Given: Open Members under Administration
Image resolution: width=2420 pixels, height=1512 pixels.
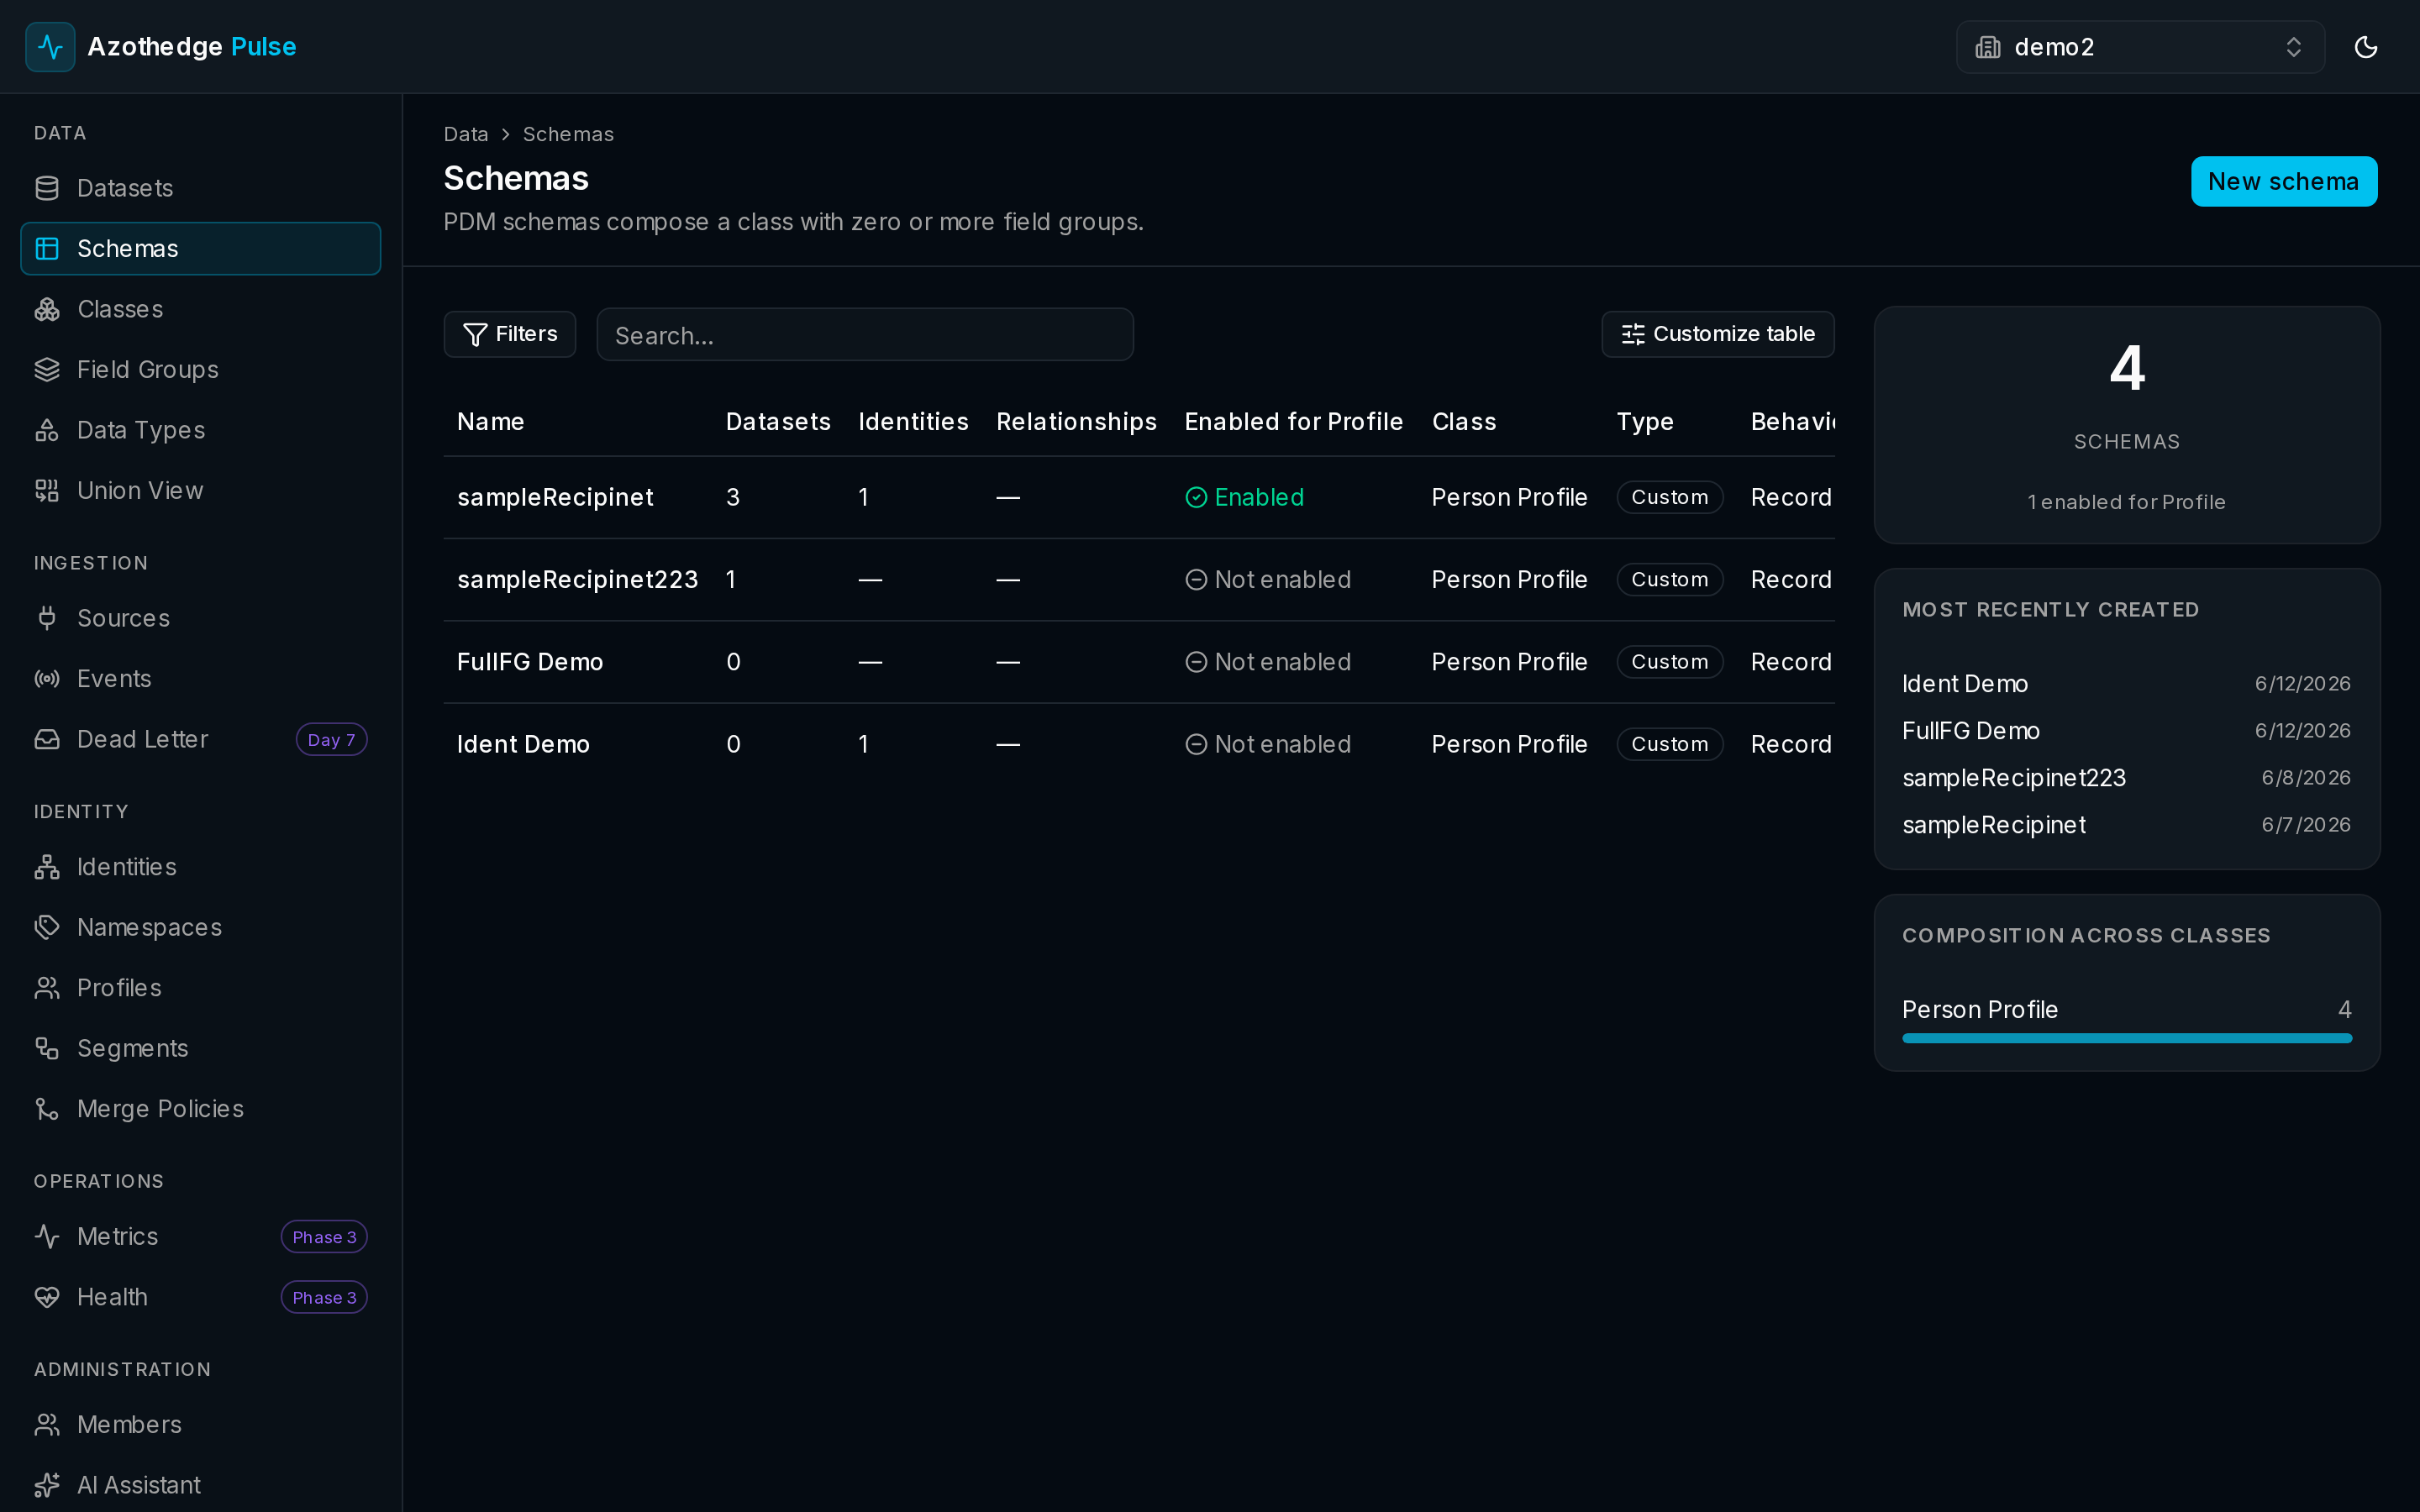Looking at the screenshot, I should click(201, 1425).
